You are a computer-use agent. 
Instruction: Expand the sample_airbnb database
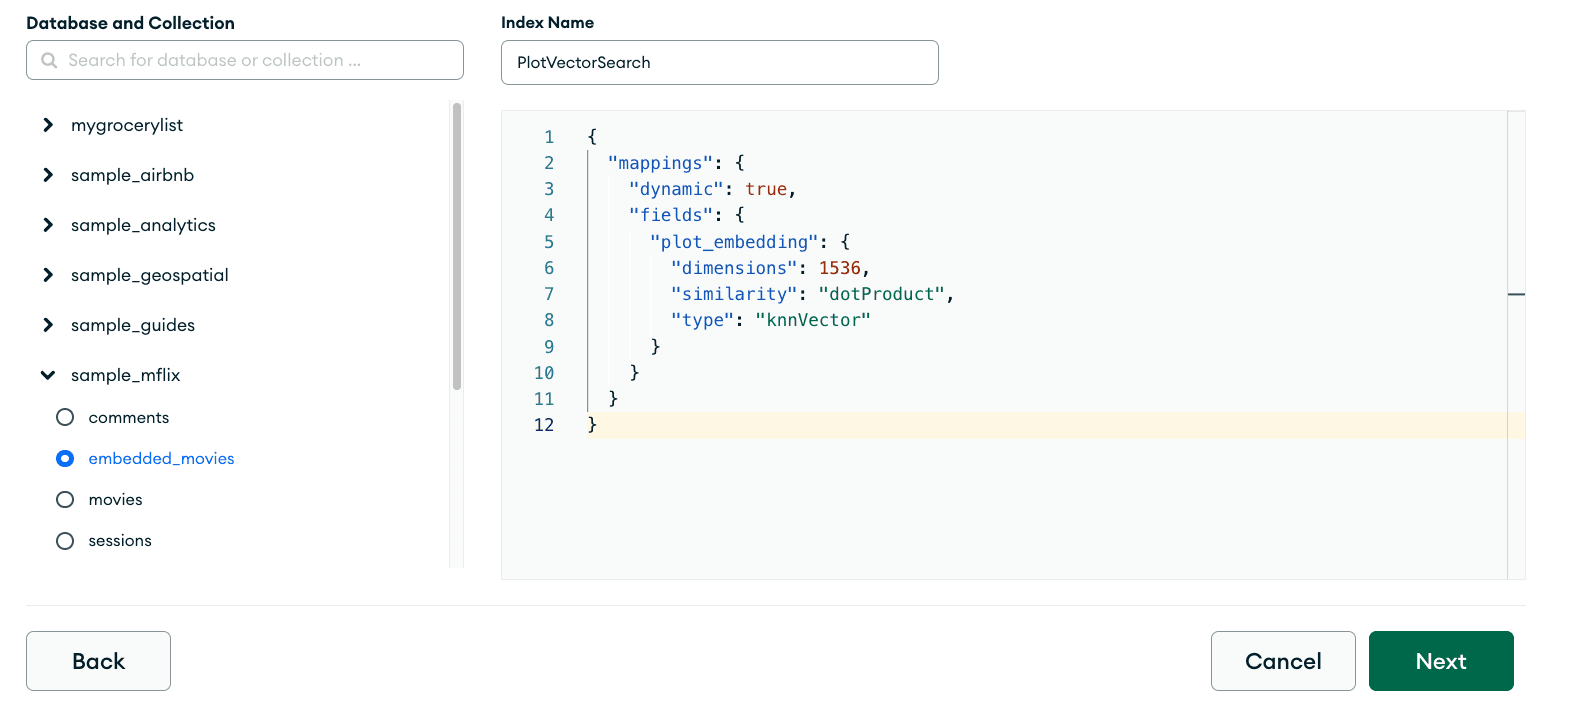pos(48,175)
